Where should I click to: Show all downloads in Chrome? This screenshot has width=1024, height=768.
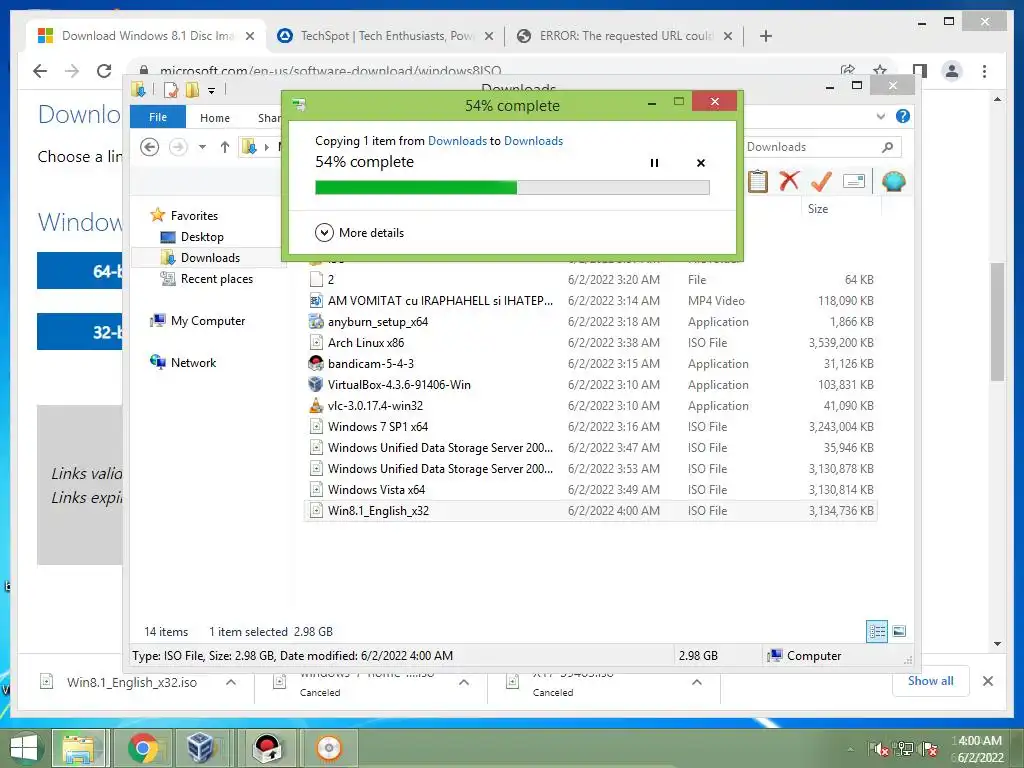[930, 681]
